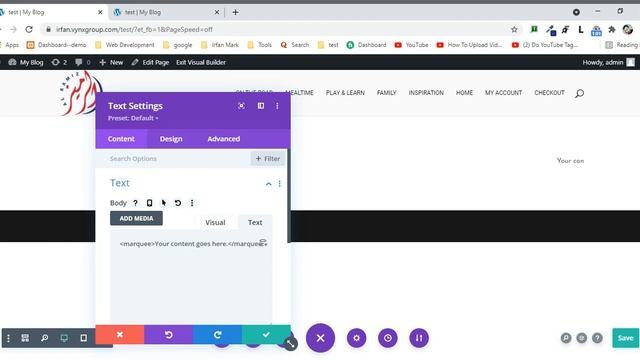640x360 pixels.
Task: Click ADD MEDIA button
Action: (x=136, y=218)
